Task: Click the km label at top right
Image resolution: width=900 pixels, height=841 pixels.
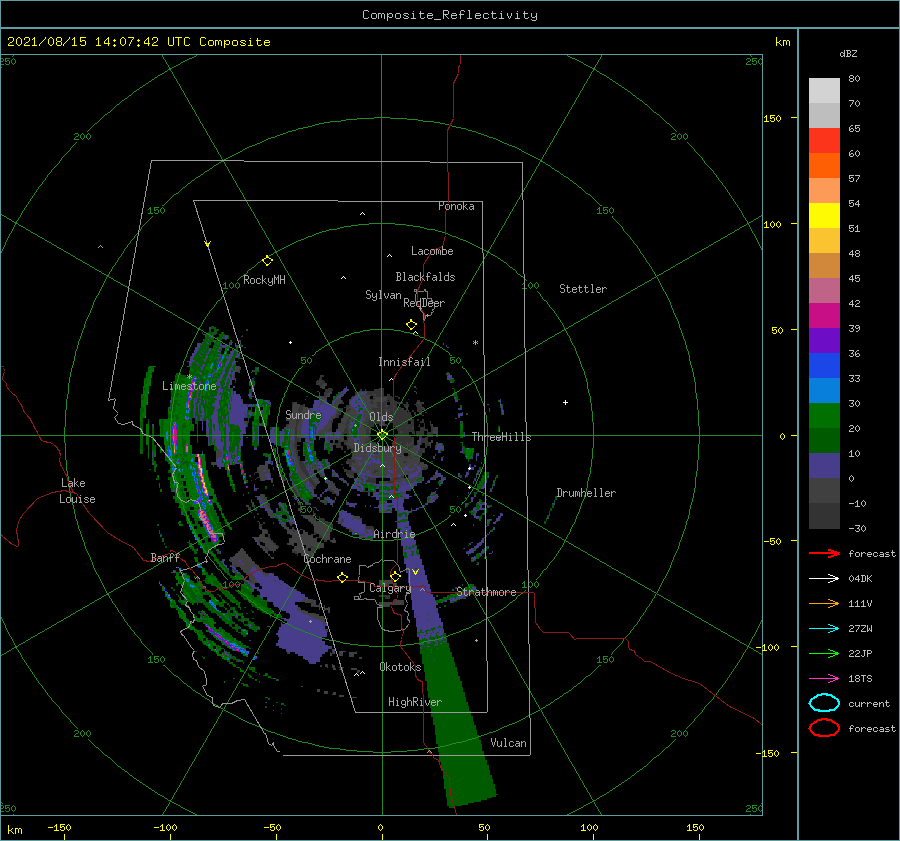Action: [782, 42]
